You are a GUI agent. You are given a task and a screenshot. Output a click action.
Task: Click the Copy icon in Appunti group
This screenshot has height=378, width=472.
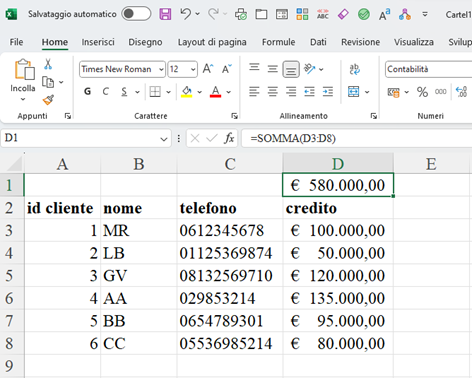click(48, 82)
